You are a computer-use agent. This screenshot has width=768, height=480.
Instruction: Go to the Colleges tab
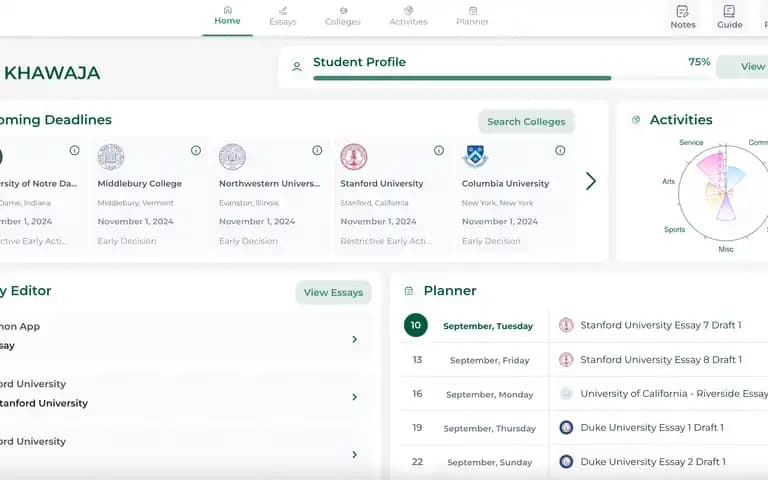pyautogui.click(x=343, y=16)
